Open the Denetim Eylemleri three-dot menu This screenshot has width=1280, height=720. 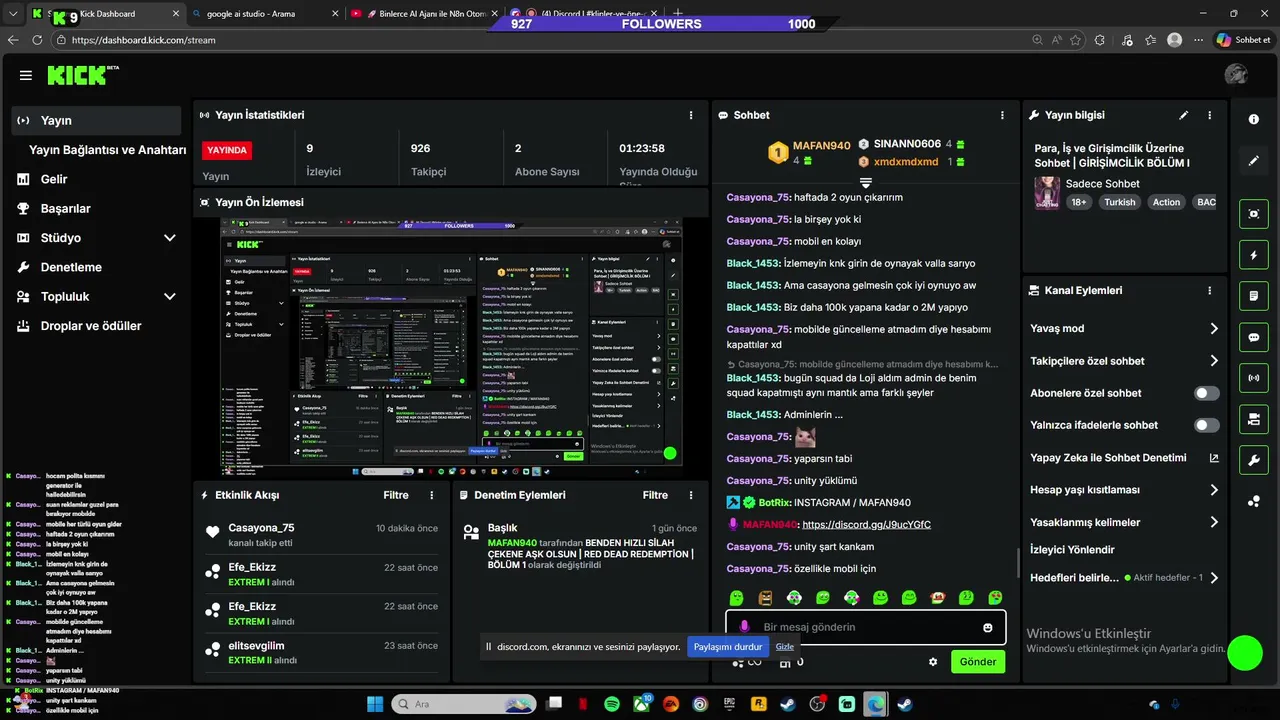(x=691, y=495)
